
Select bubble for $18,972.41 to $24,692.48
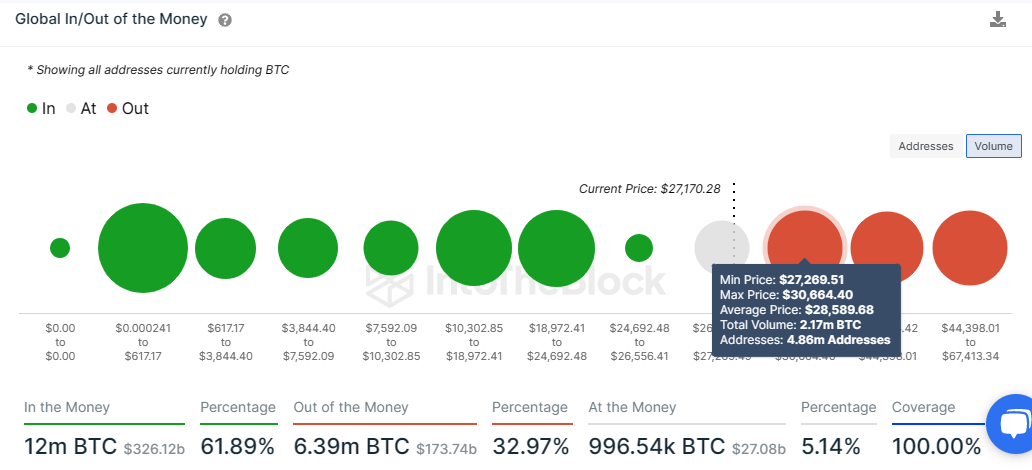(x=557, y=248)
